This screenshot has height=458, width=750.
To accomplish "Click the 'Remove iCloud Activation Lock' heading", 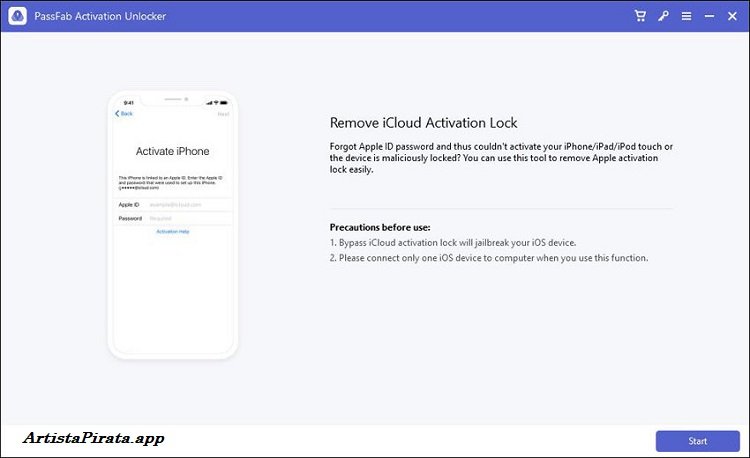I will click(423, 123).
